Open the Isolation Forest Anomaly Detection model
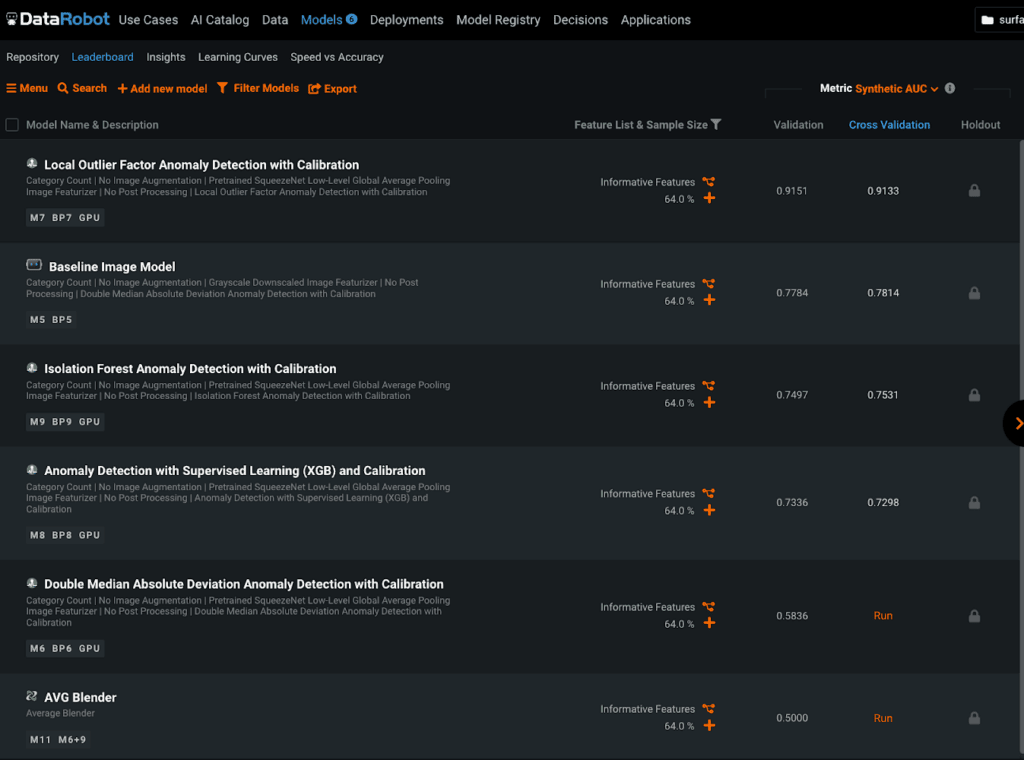This screenshot has height=760, width=1024. coord(190,368)
